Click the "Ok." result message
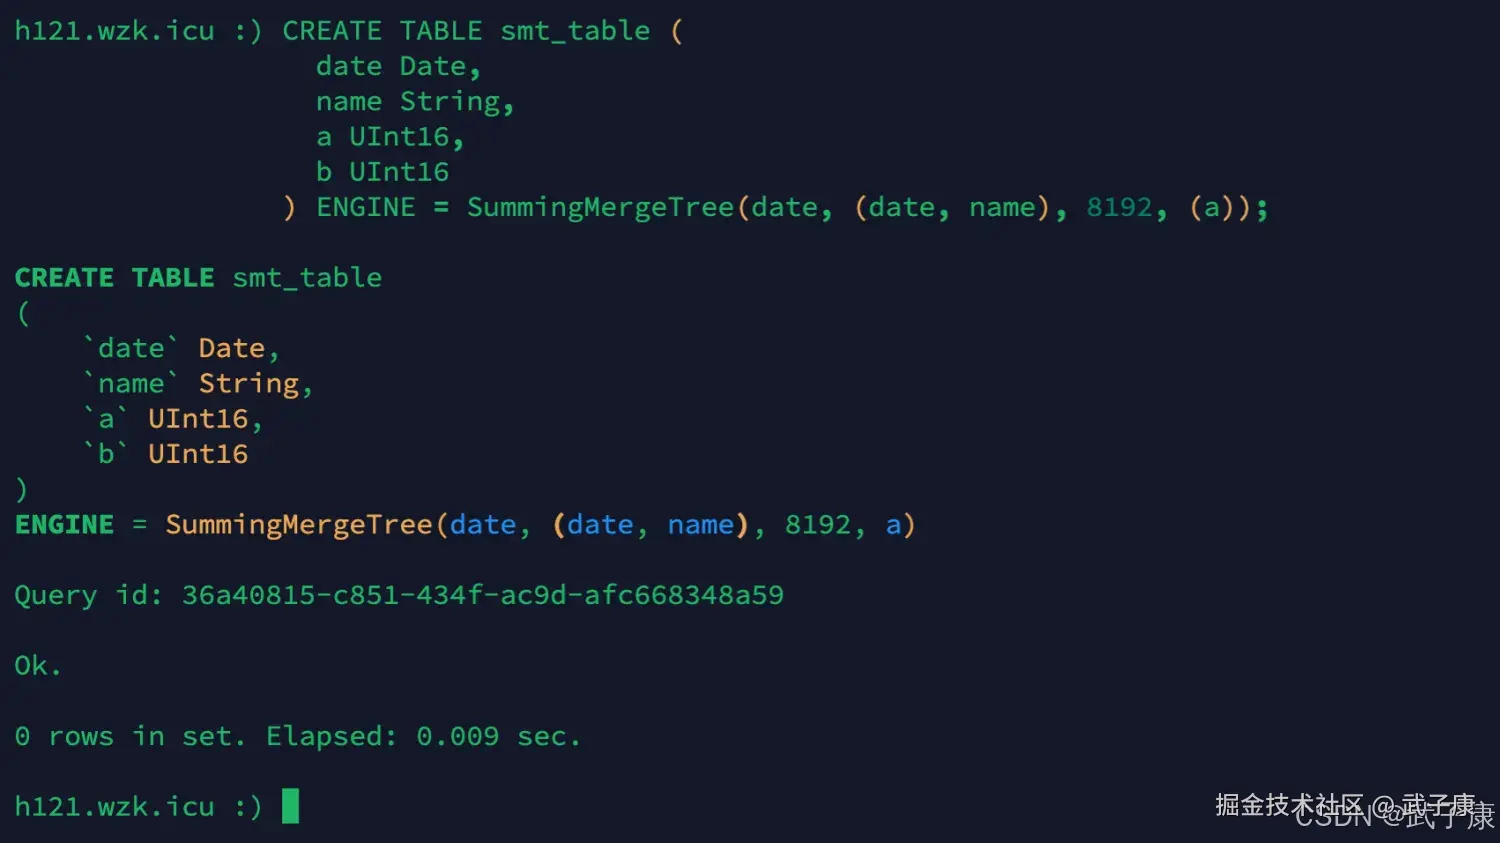This screenshot has height=843, width=1500. [38, 666]
